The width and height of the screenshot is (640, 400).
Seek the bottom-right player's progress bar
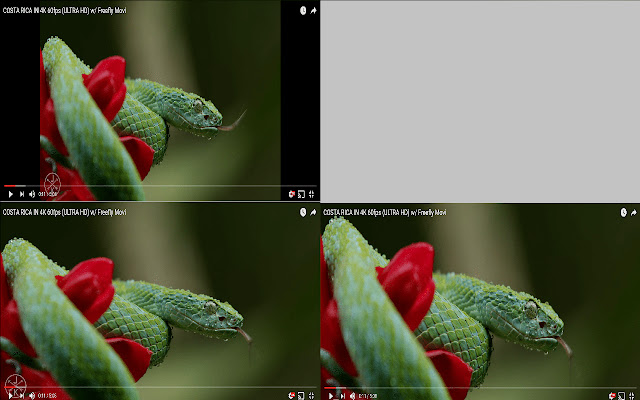pos(480,387)
